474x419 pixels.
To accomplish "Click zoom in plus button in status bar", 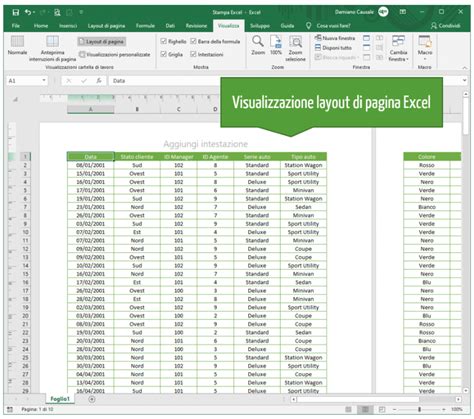I will coord(444,409).
